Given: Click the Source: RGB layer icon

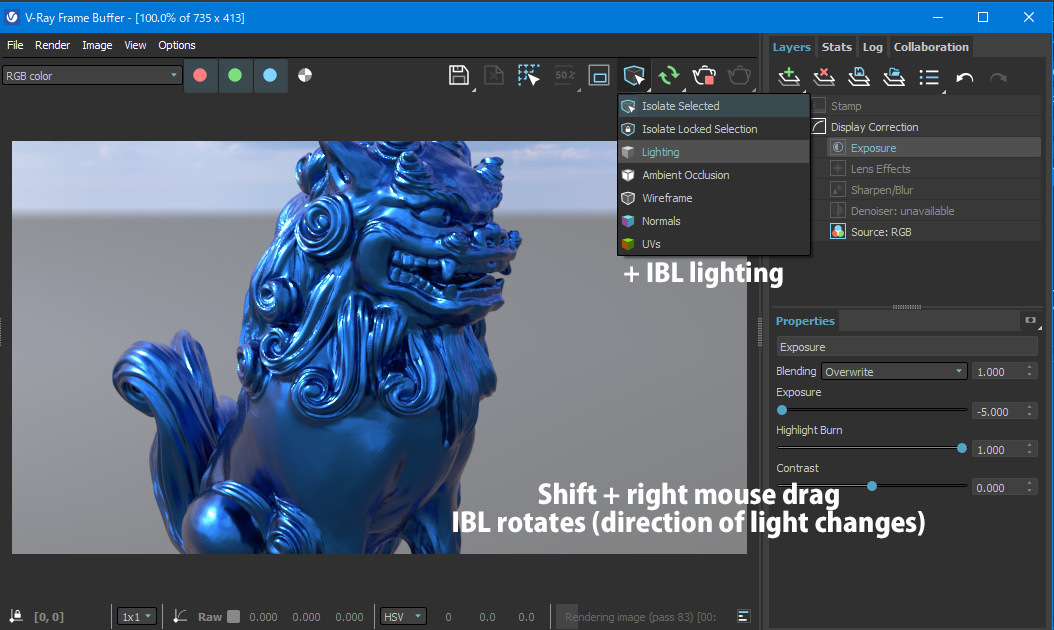Looking at the screenshot, I should tap(838, 231).
